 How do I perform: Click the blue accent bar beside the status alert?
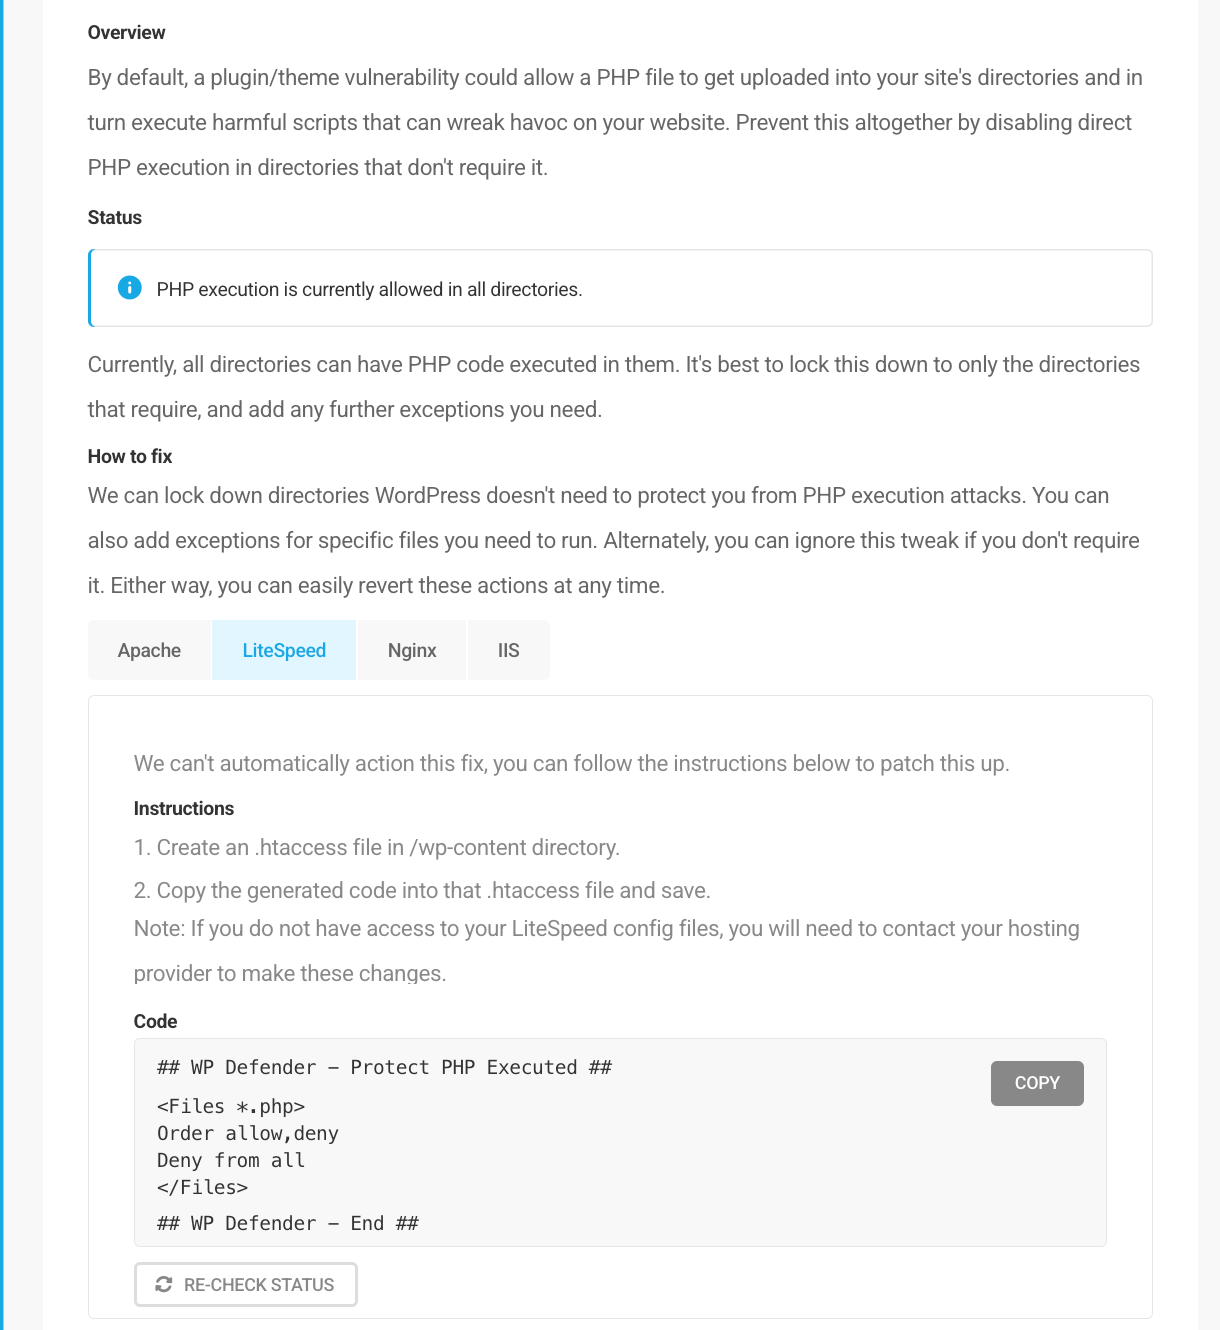tap(89, 288)
